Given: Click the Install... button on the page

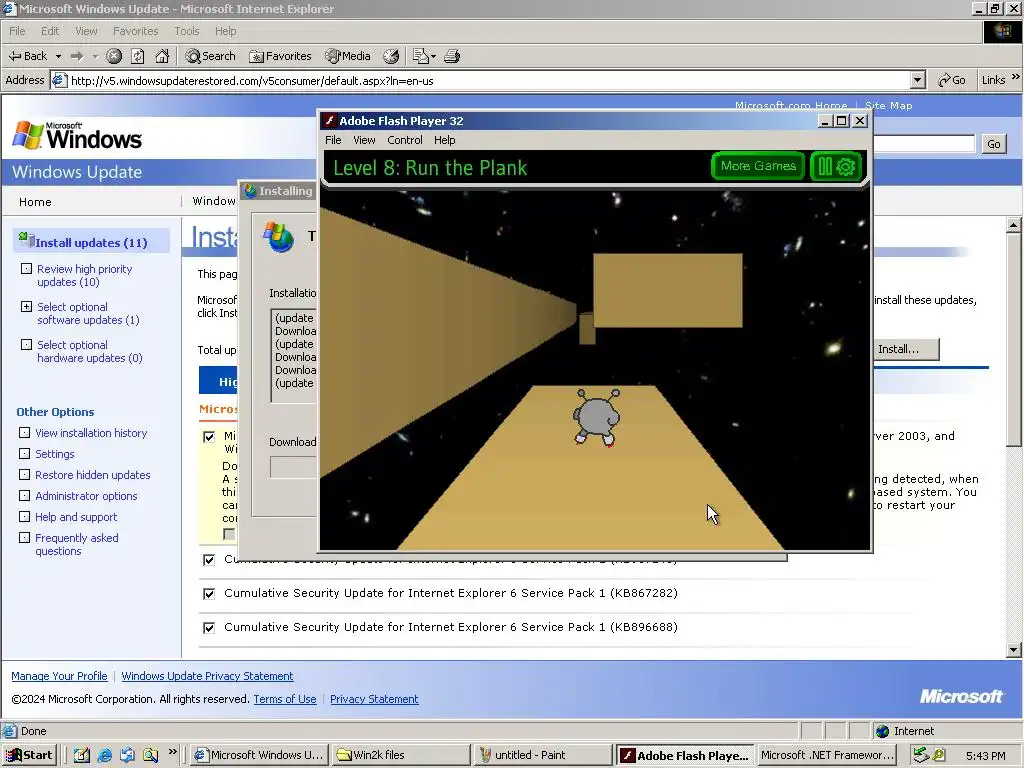Looking at the screenshot, I should tap(906, 349).
